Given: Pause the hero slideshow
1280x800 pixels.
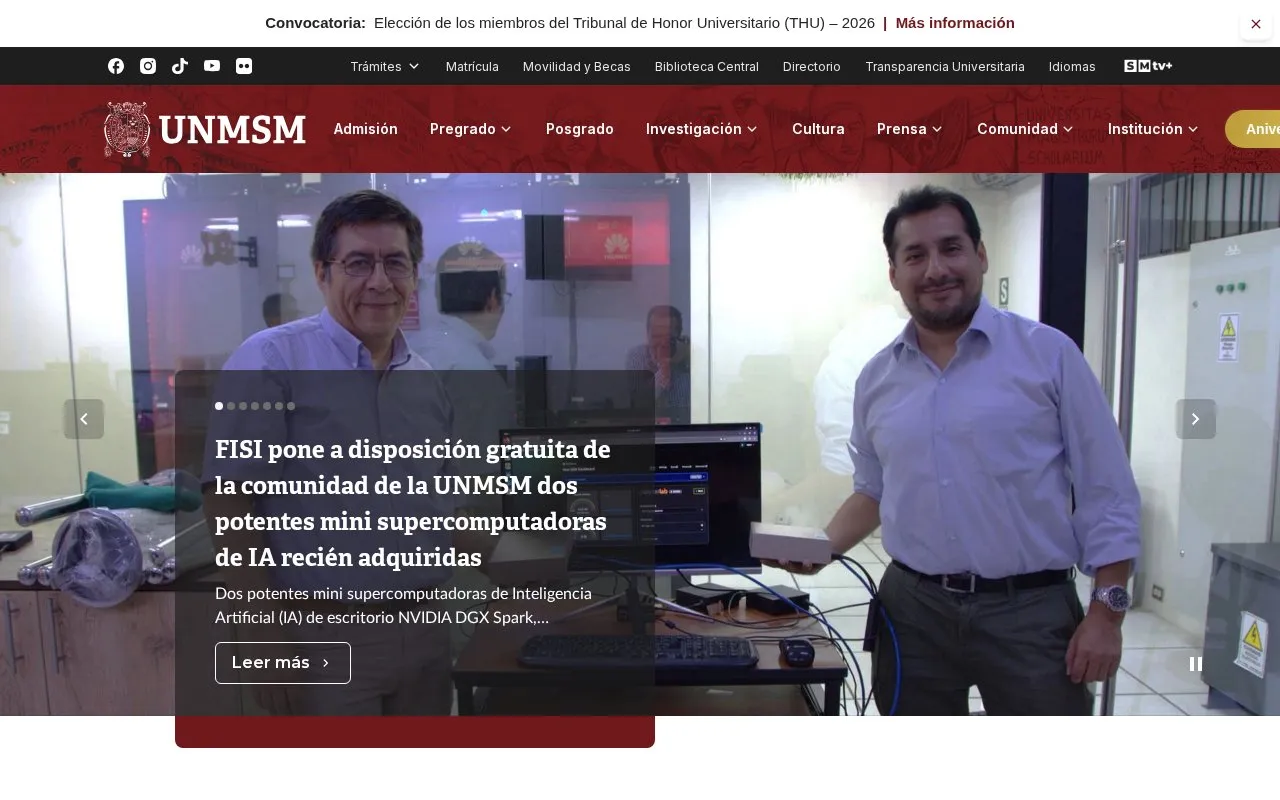Looking at the screenshot, I should [x=1196, y=664].
